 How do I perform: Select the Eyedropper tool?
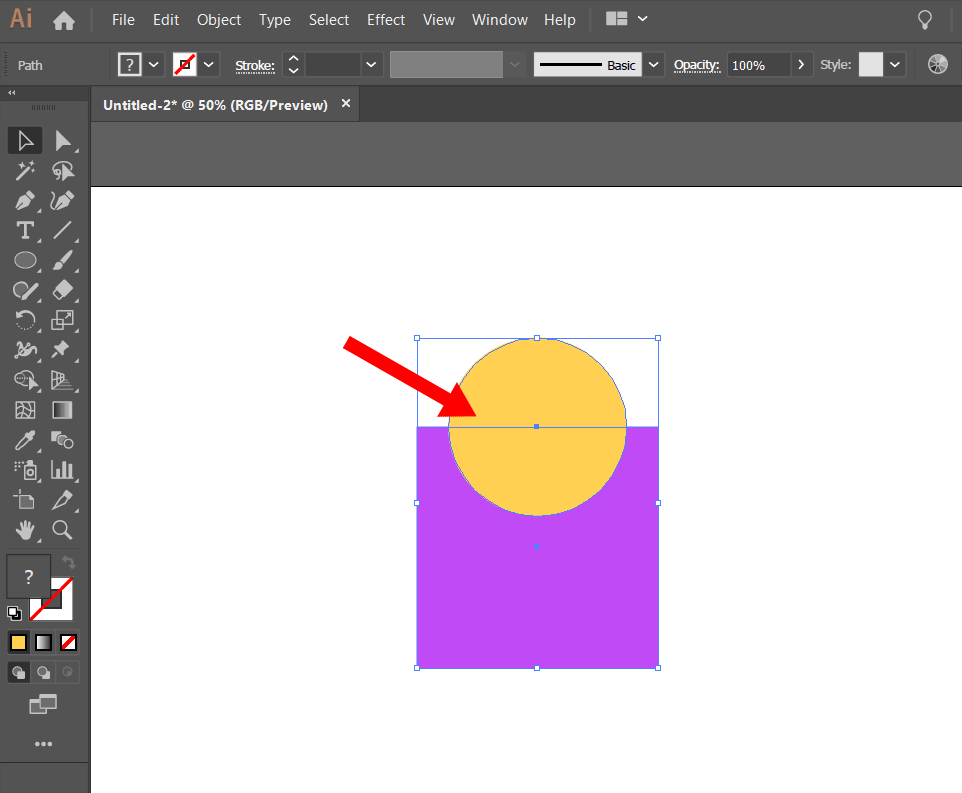click(24, 440)
